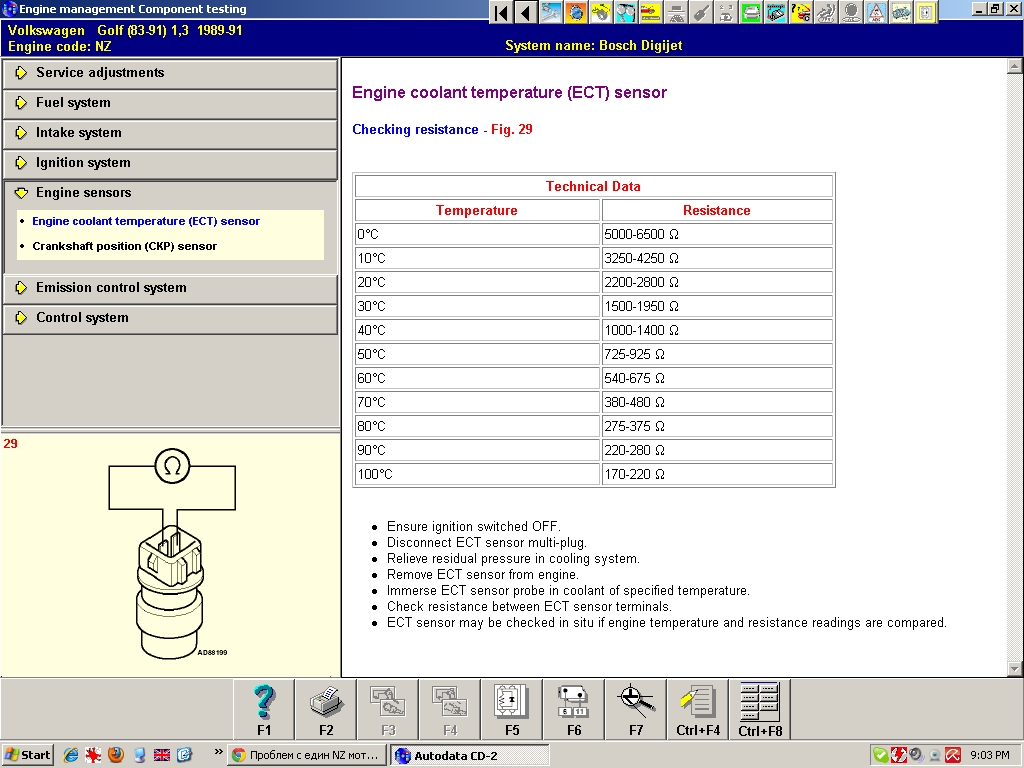The width and height of the screenshot is (1024, 768).
Task: Open the F5 wiring diagram icon
Action: point(512,709)
